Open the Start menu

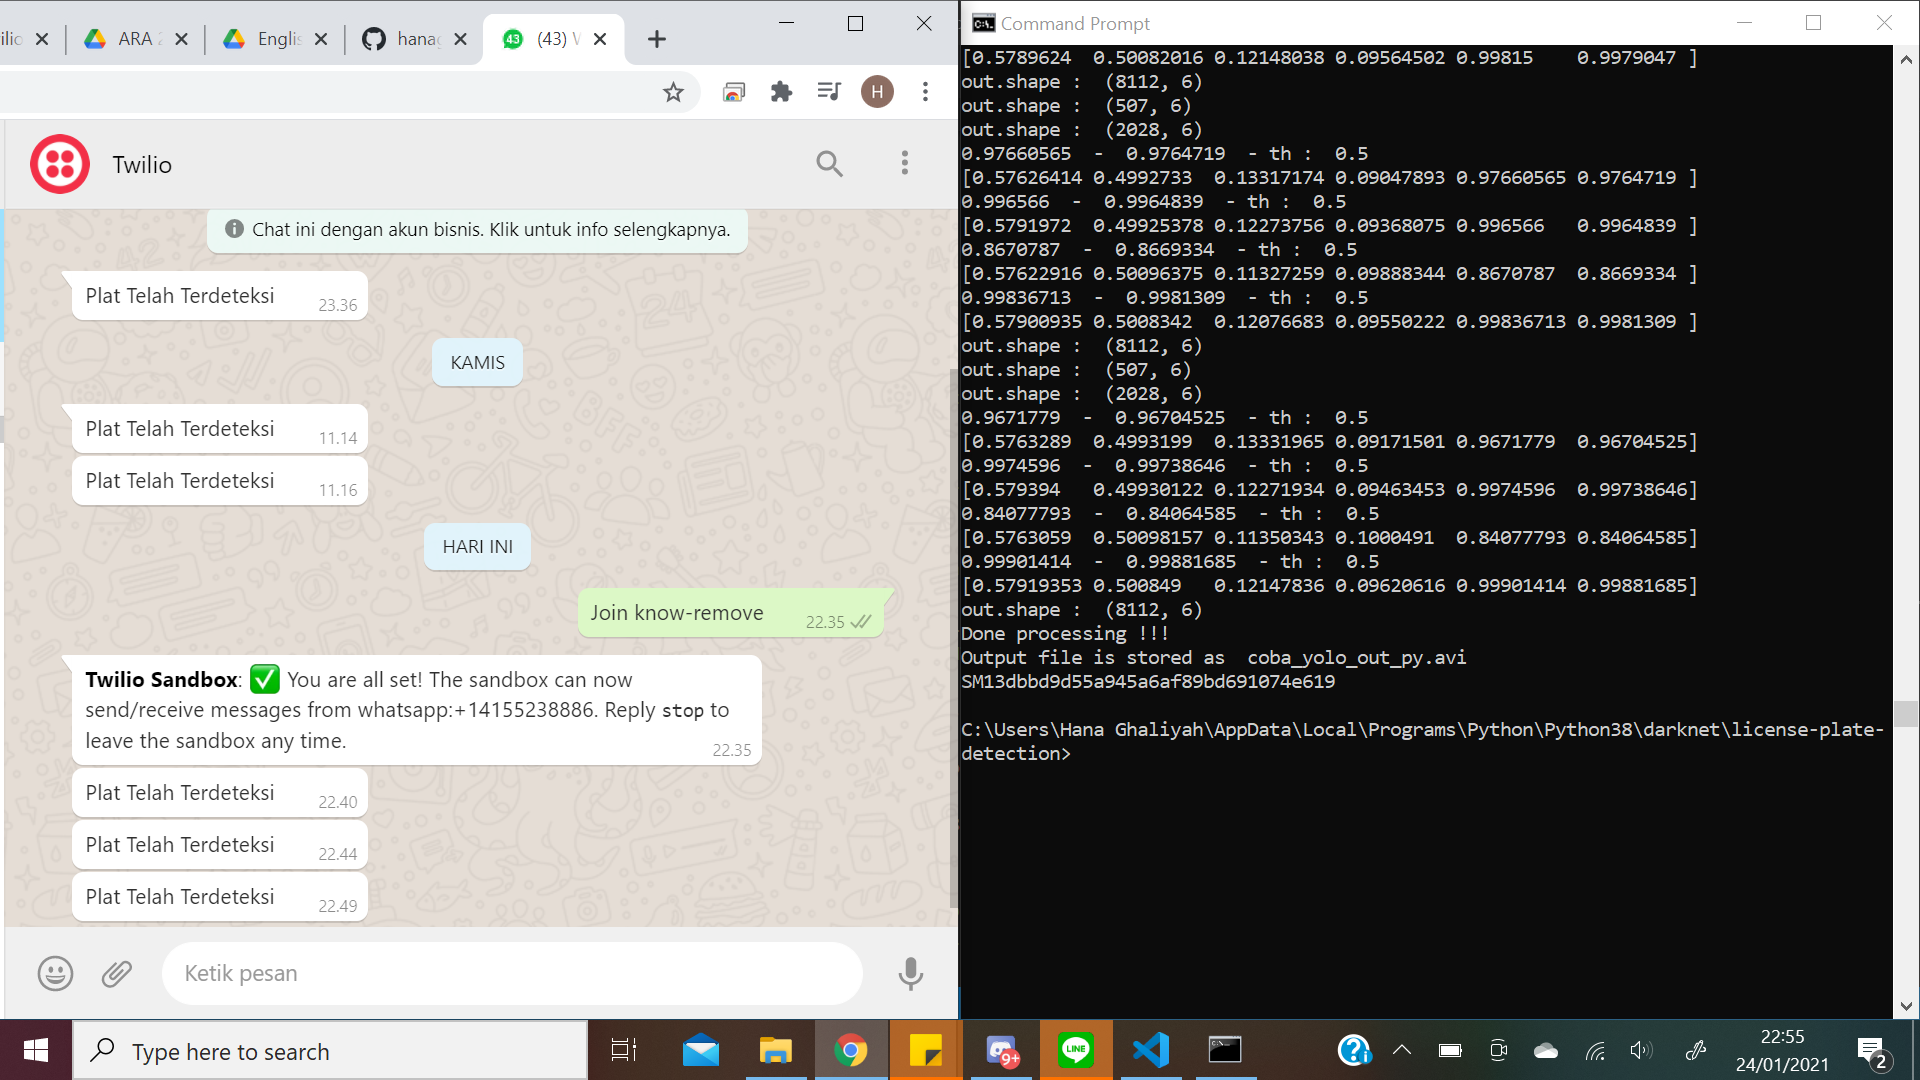click(35, 1050)
